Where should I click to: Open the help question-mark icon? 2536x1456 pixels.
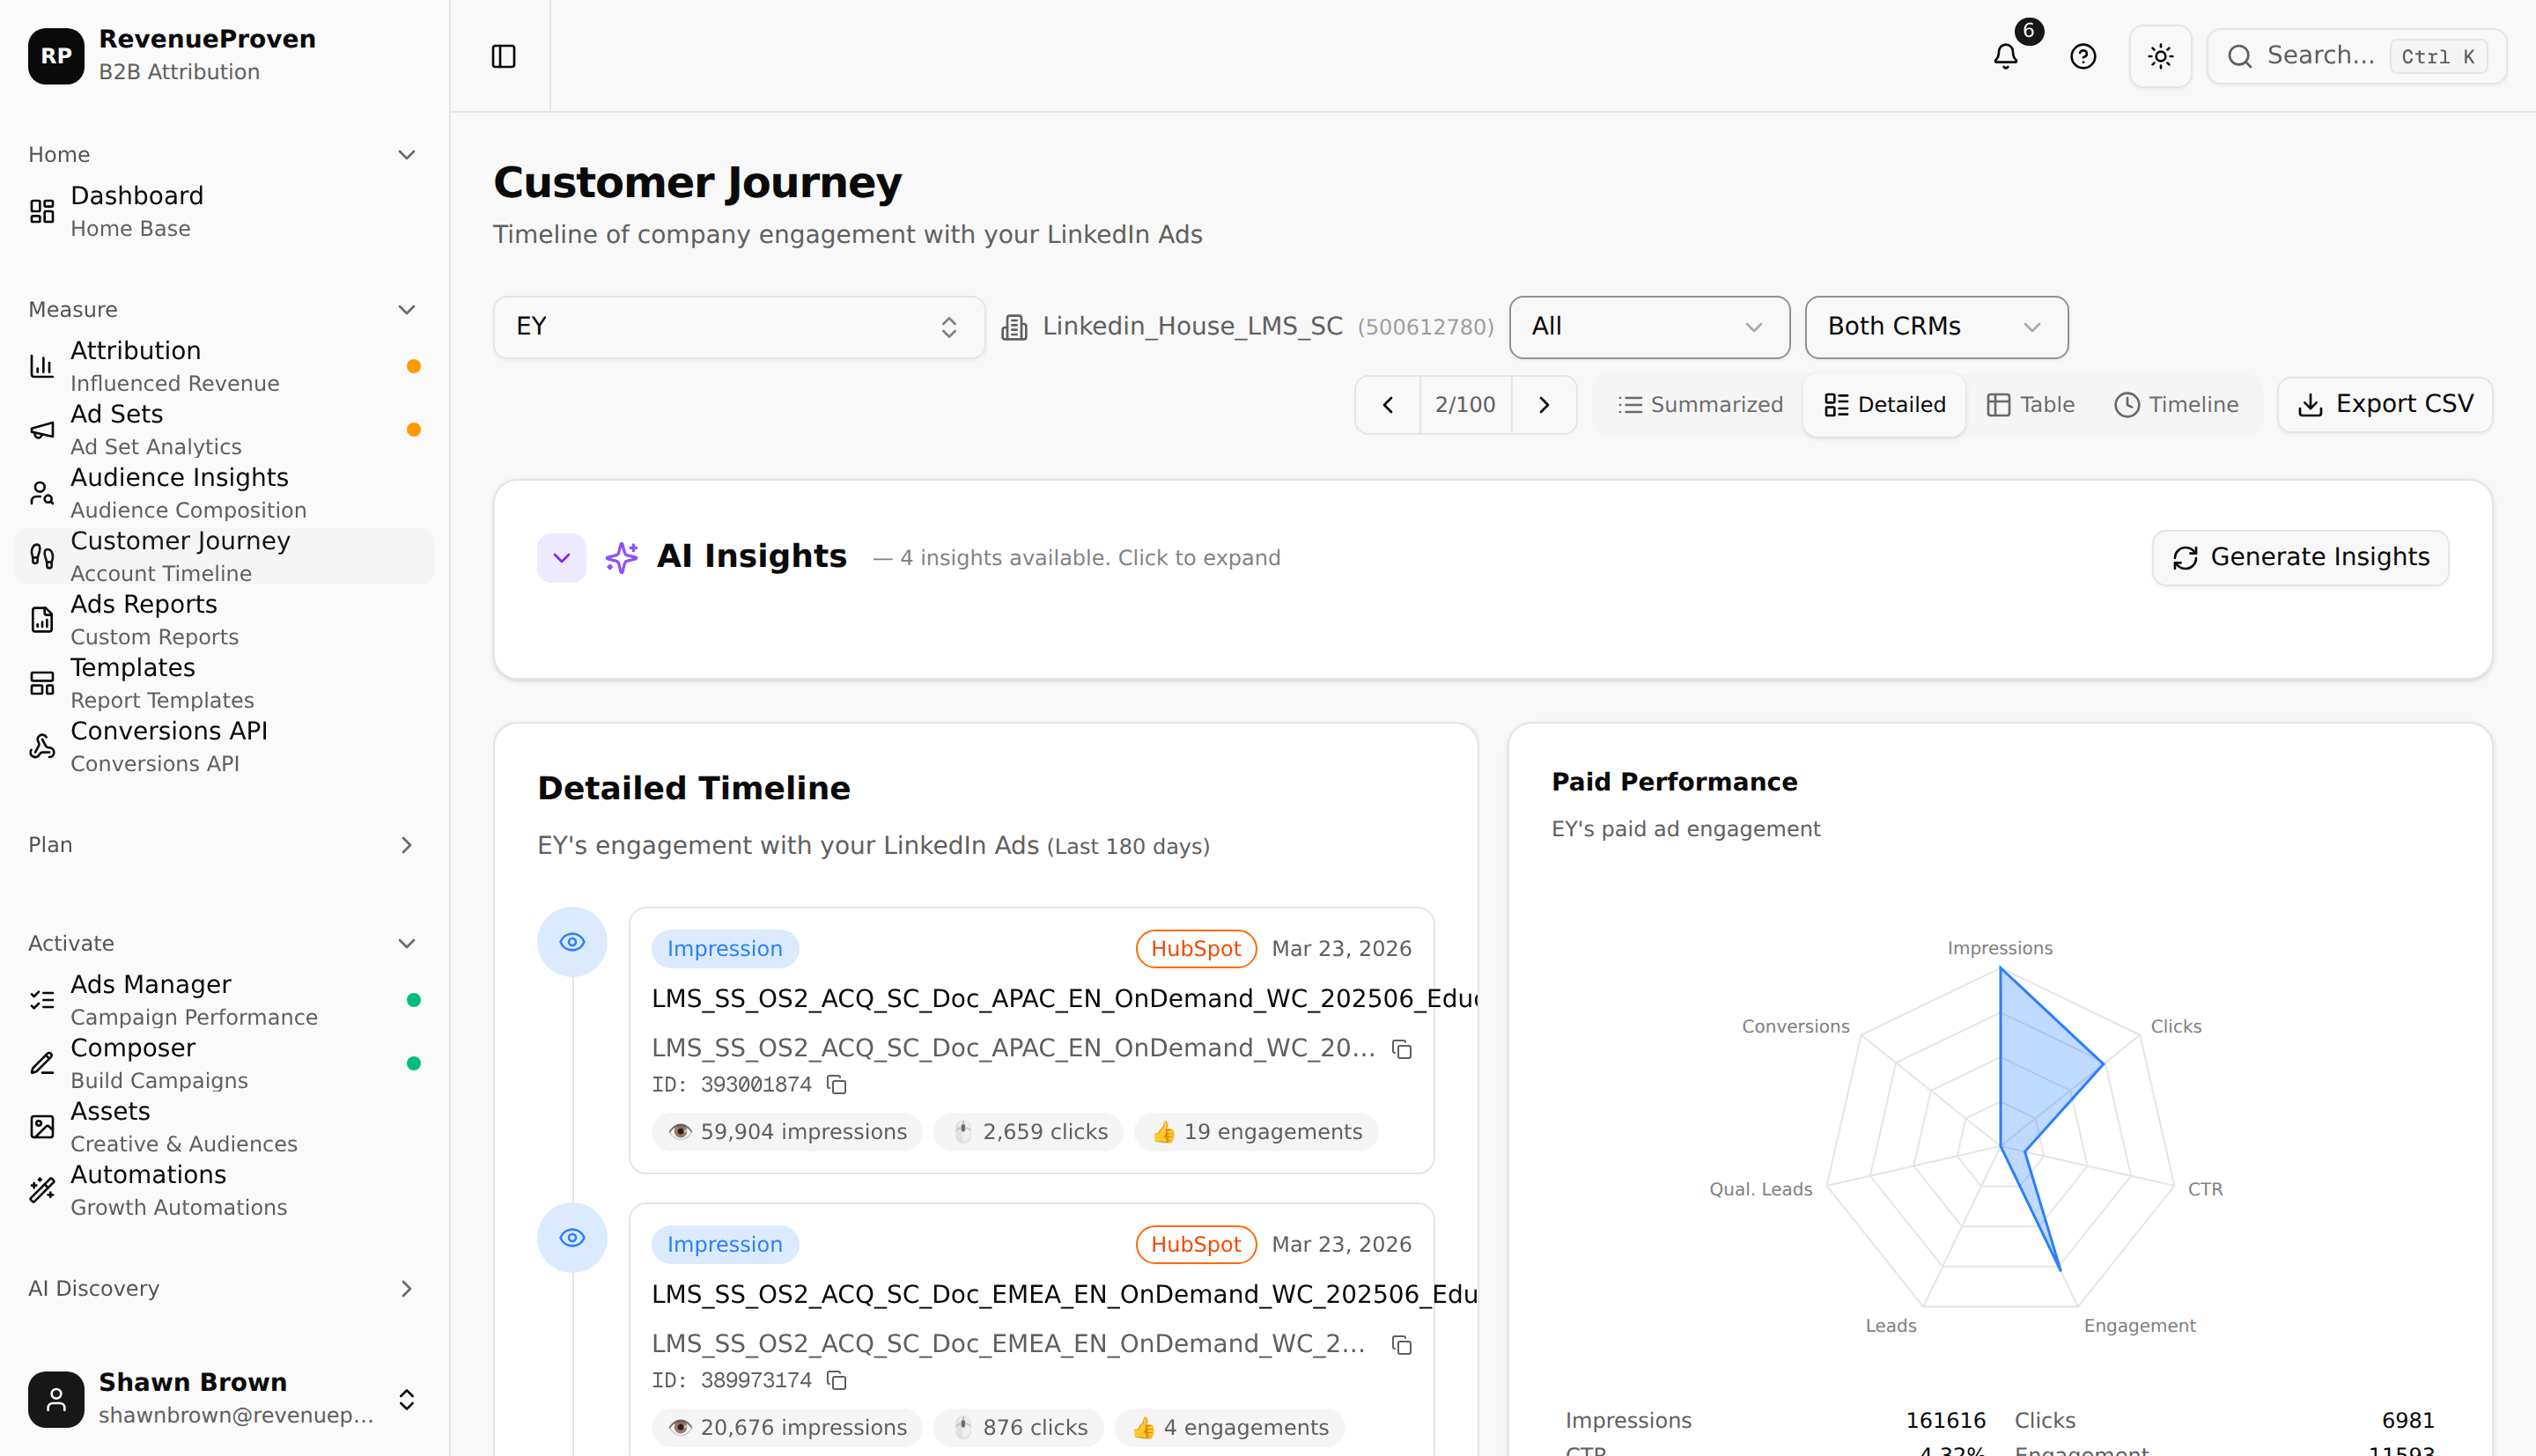coord(2083,56)
